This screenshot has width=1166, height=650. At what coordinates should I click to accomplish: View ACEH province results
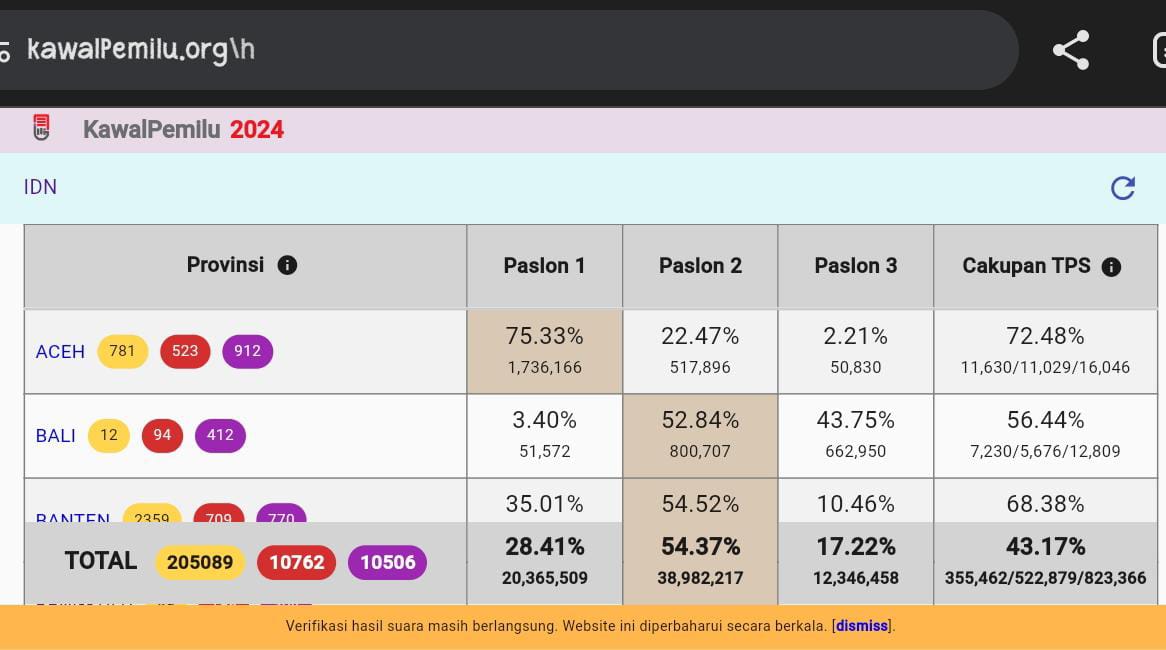59,351
